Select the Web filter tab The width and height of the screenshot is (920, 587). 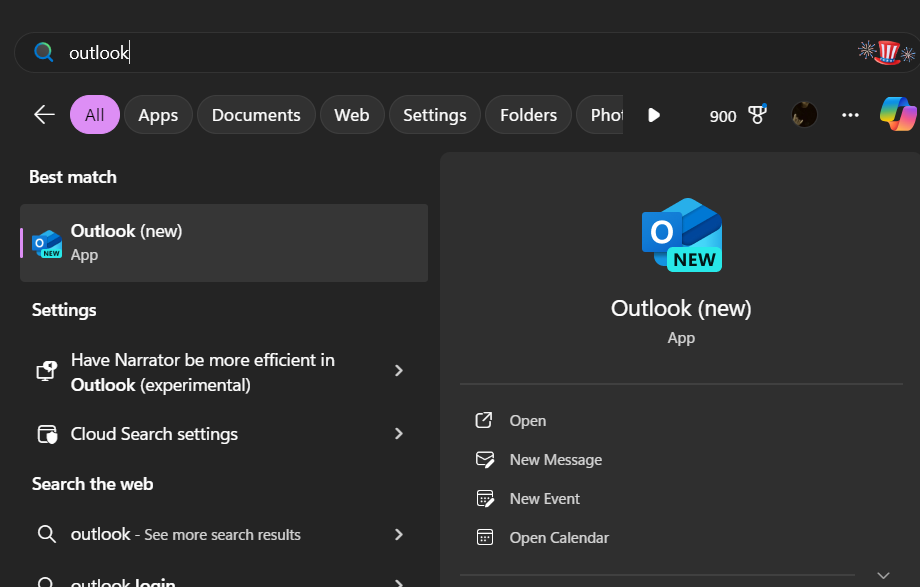tap(351, 115)
